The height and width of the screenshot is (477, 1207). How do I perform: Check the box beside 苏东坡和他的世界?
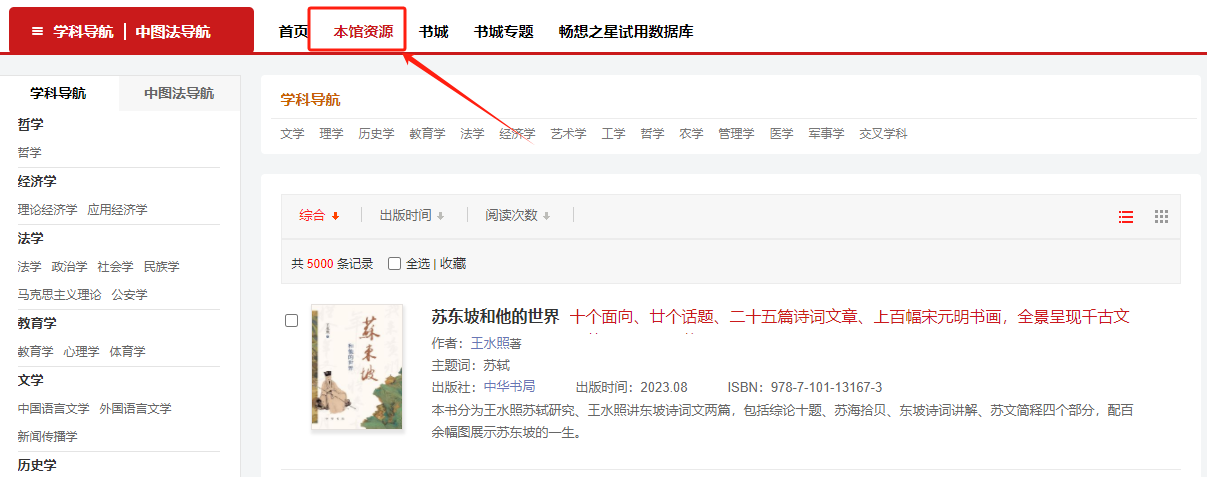(292, 321)
